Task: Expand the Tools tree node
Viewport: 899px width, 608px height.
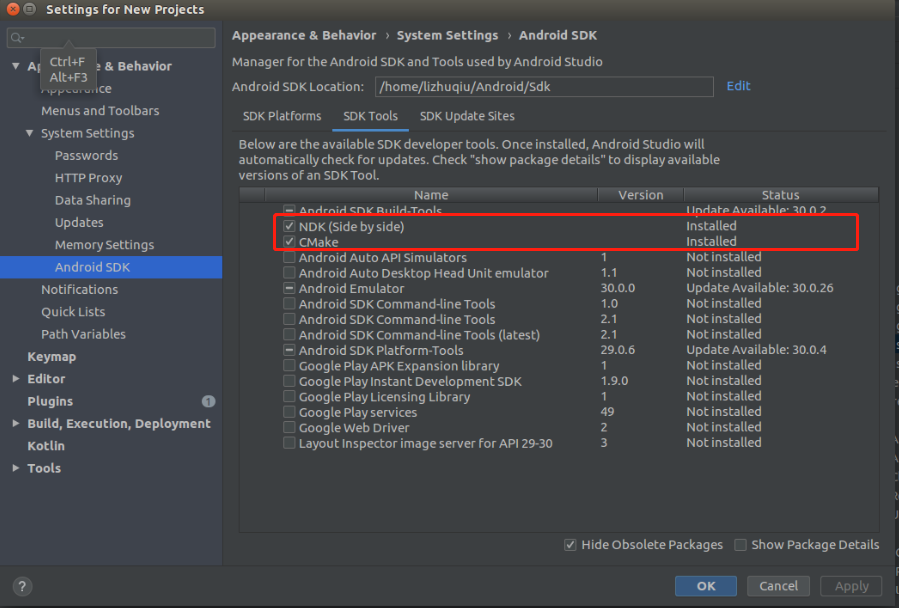Action: click(15, 468)
